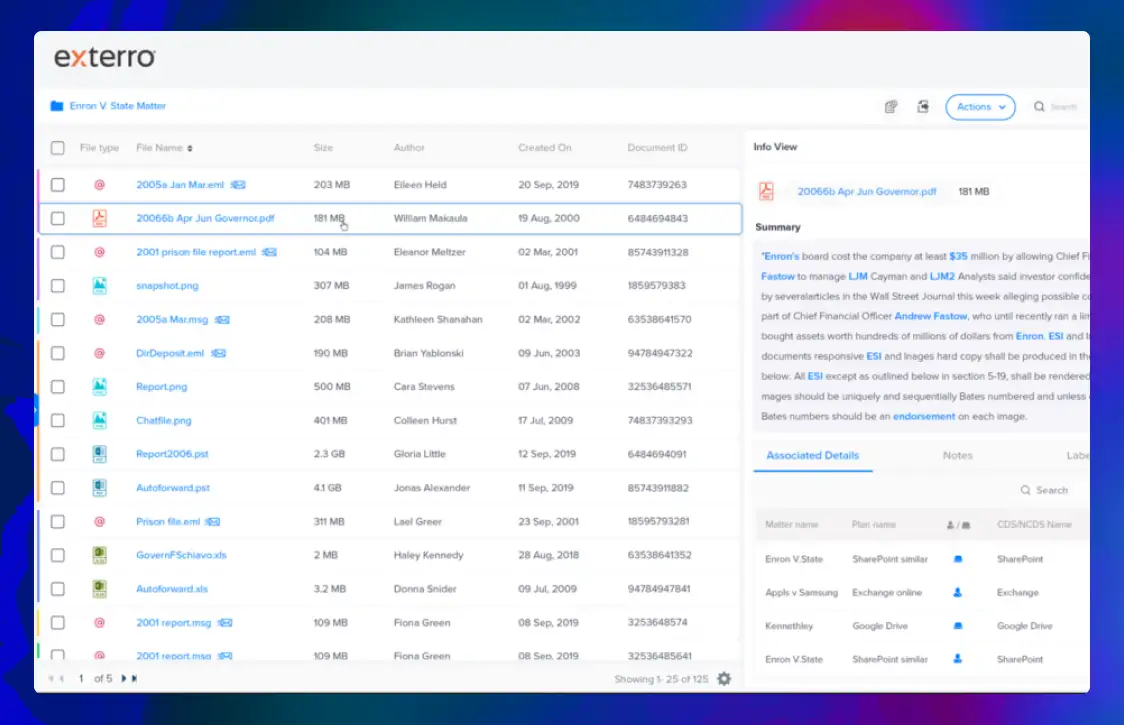1124x725 pixels.
Task: Open the table settings gear icon
Action: [x=724, y=678]
